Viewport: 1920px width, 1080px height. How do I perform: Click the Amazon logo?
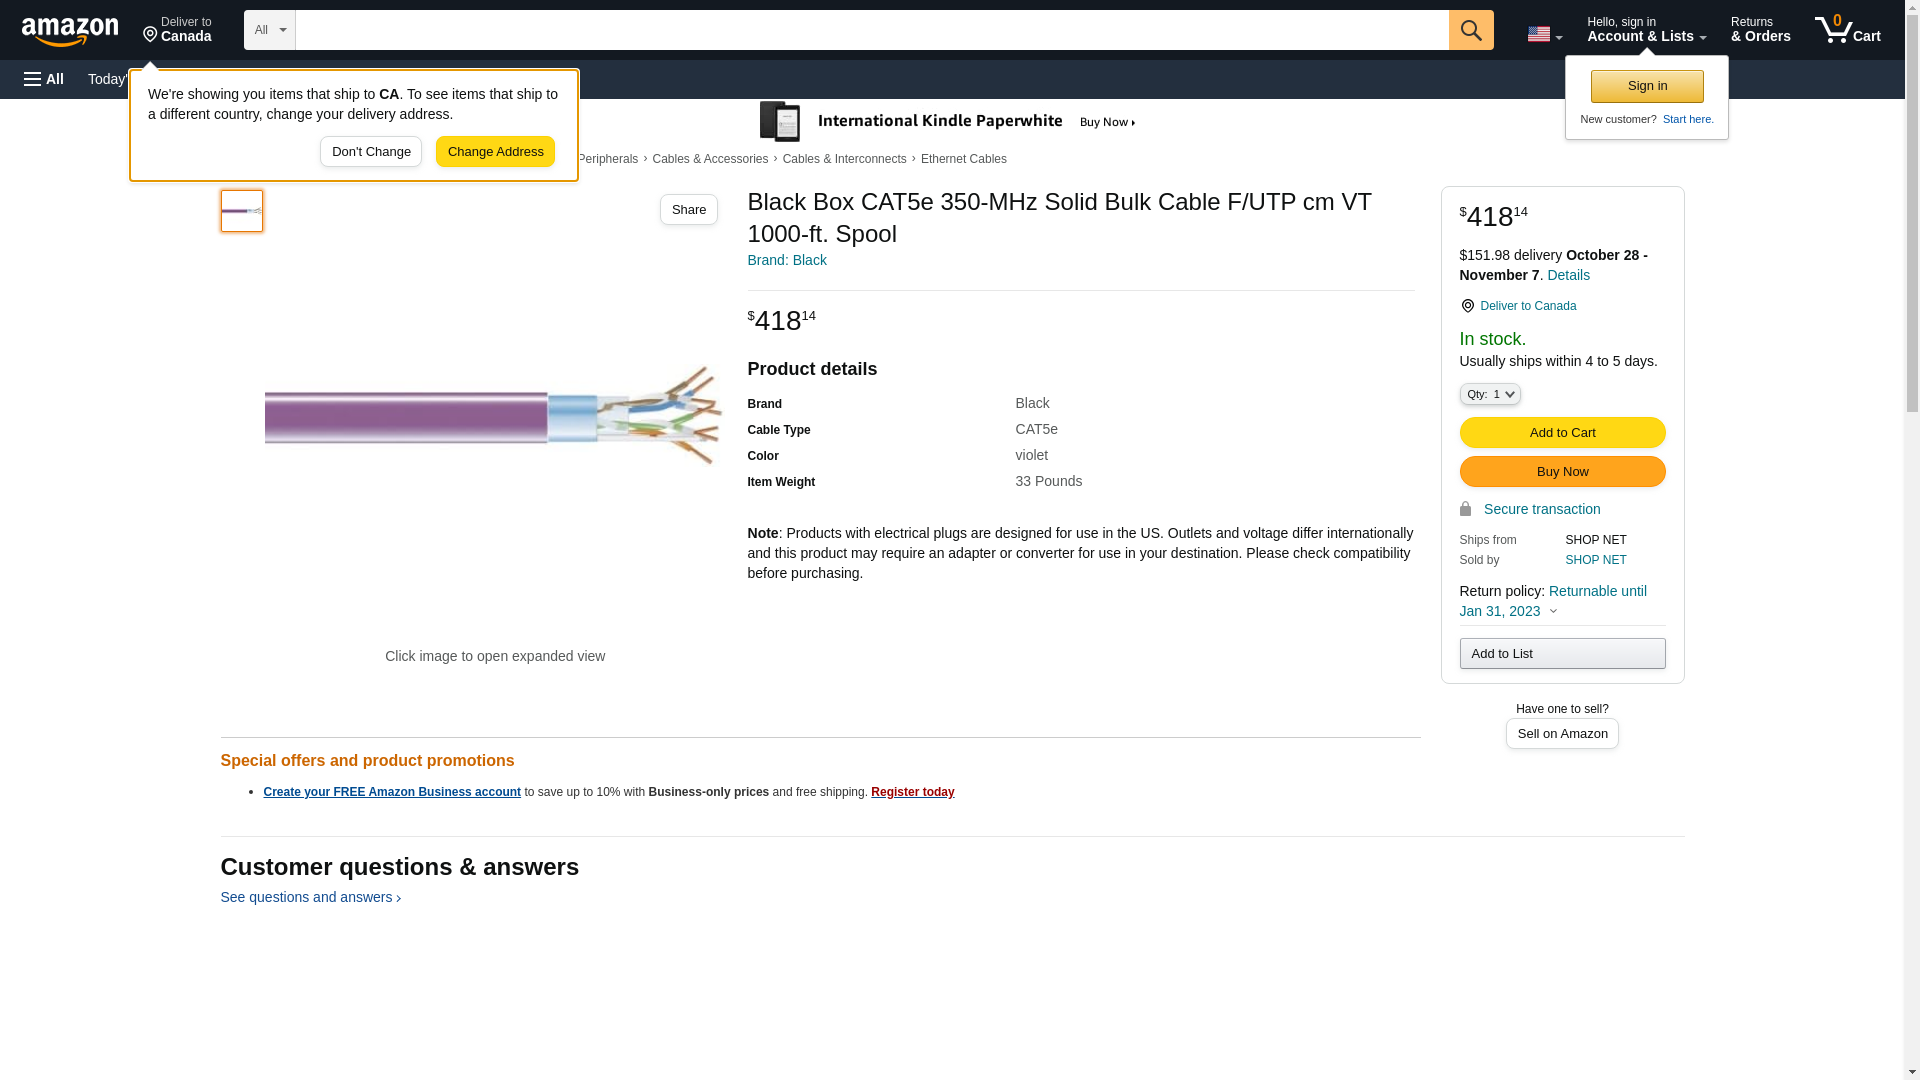(70, 31)
